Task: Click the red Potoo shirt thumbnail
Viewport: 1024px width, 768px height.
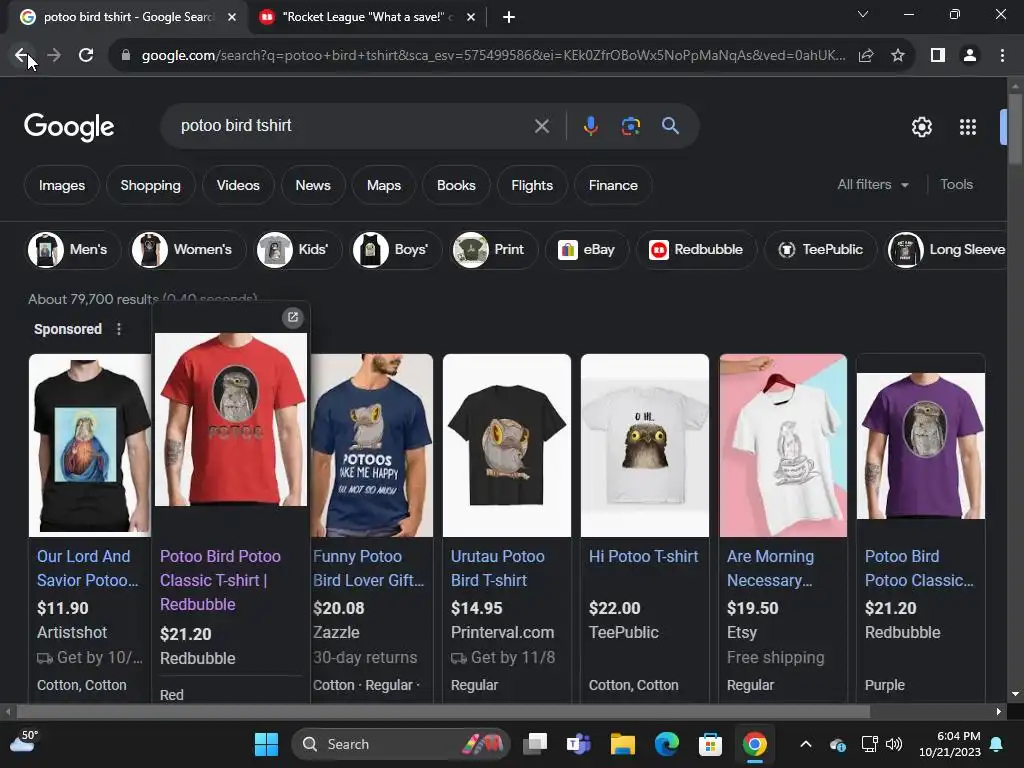Action: 231,419
